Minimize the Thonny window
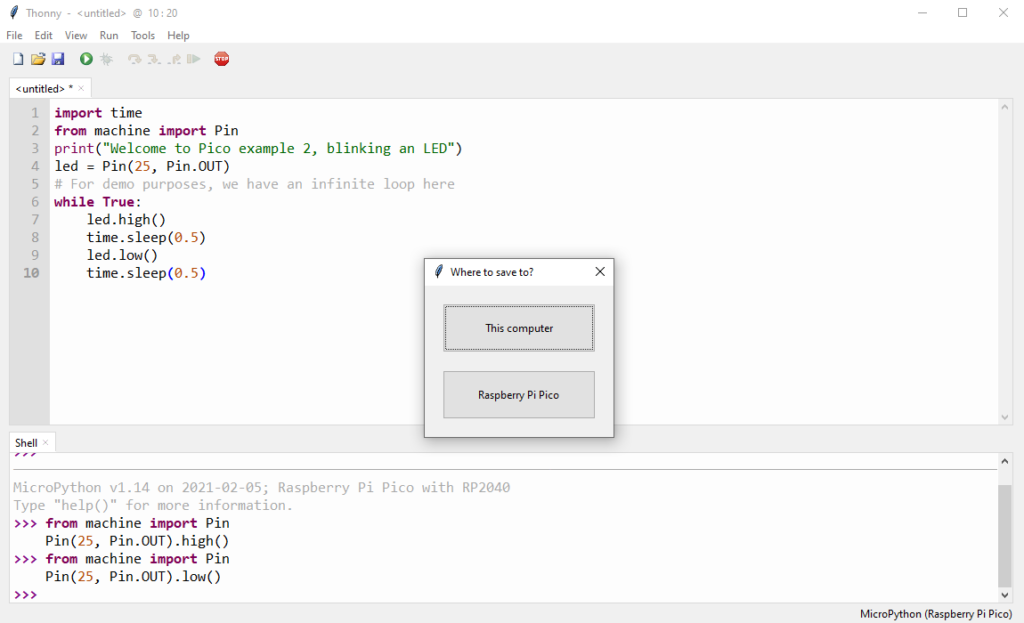Image resolution: width=1024 pixels, height=623 pixels. (922, 12)
